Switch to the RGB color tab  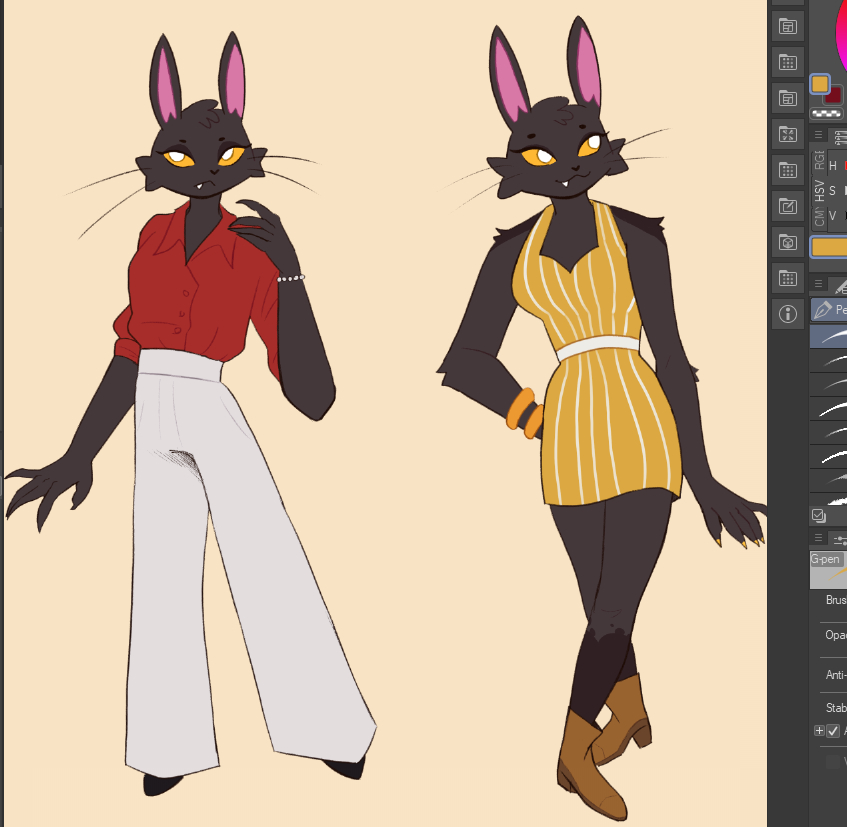coord(819,160)
